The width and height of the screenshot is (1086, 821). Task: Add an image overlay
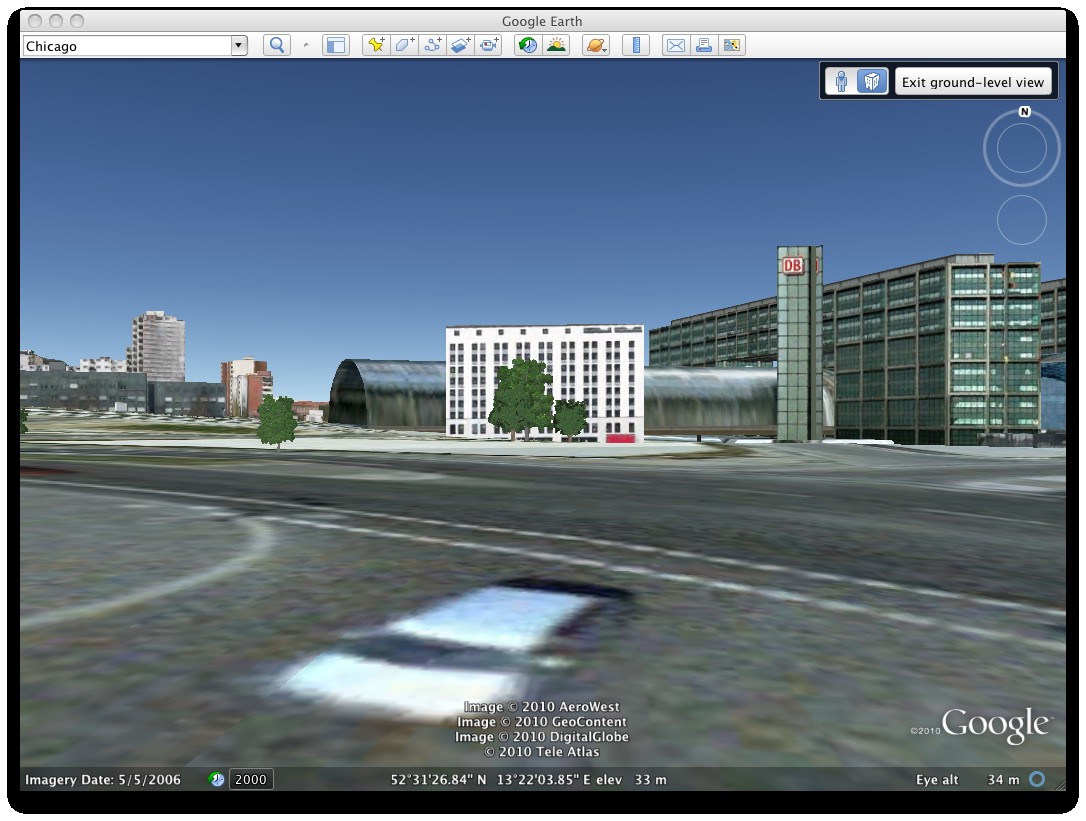[x=460, y=45]
